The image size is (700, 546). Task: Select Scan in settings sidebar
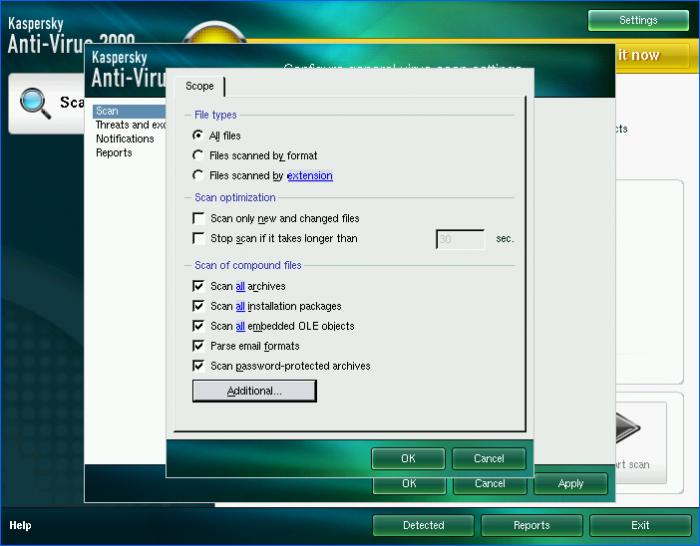point(129,111)
